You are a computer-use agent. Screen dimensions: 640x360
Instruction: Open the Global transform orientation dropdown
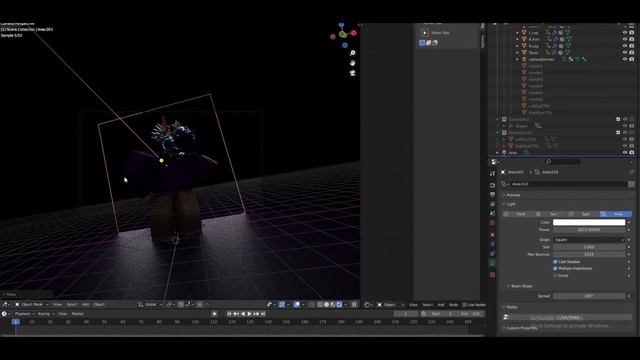point(150,304)
